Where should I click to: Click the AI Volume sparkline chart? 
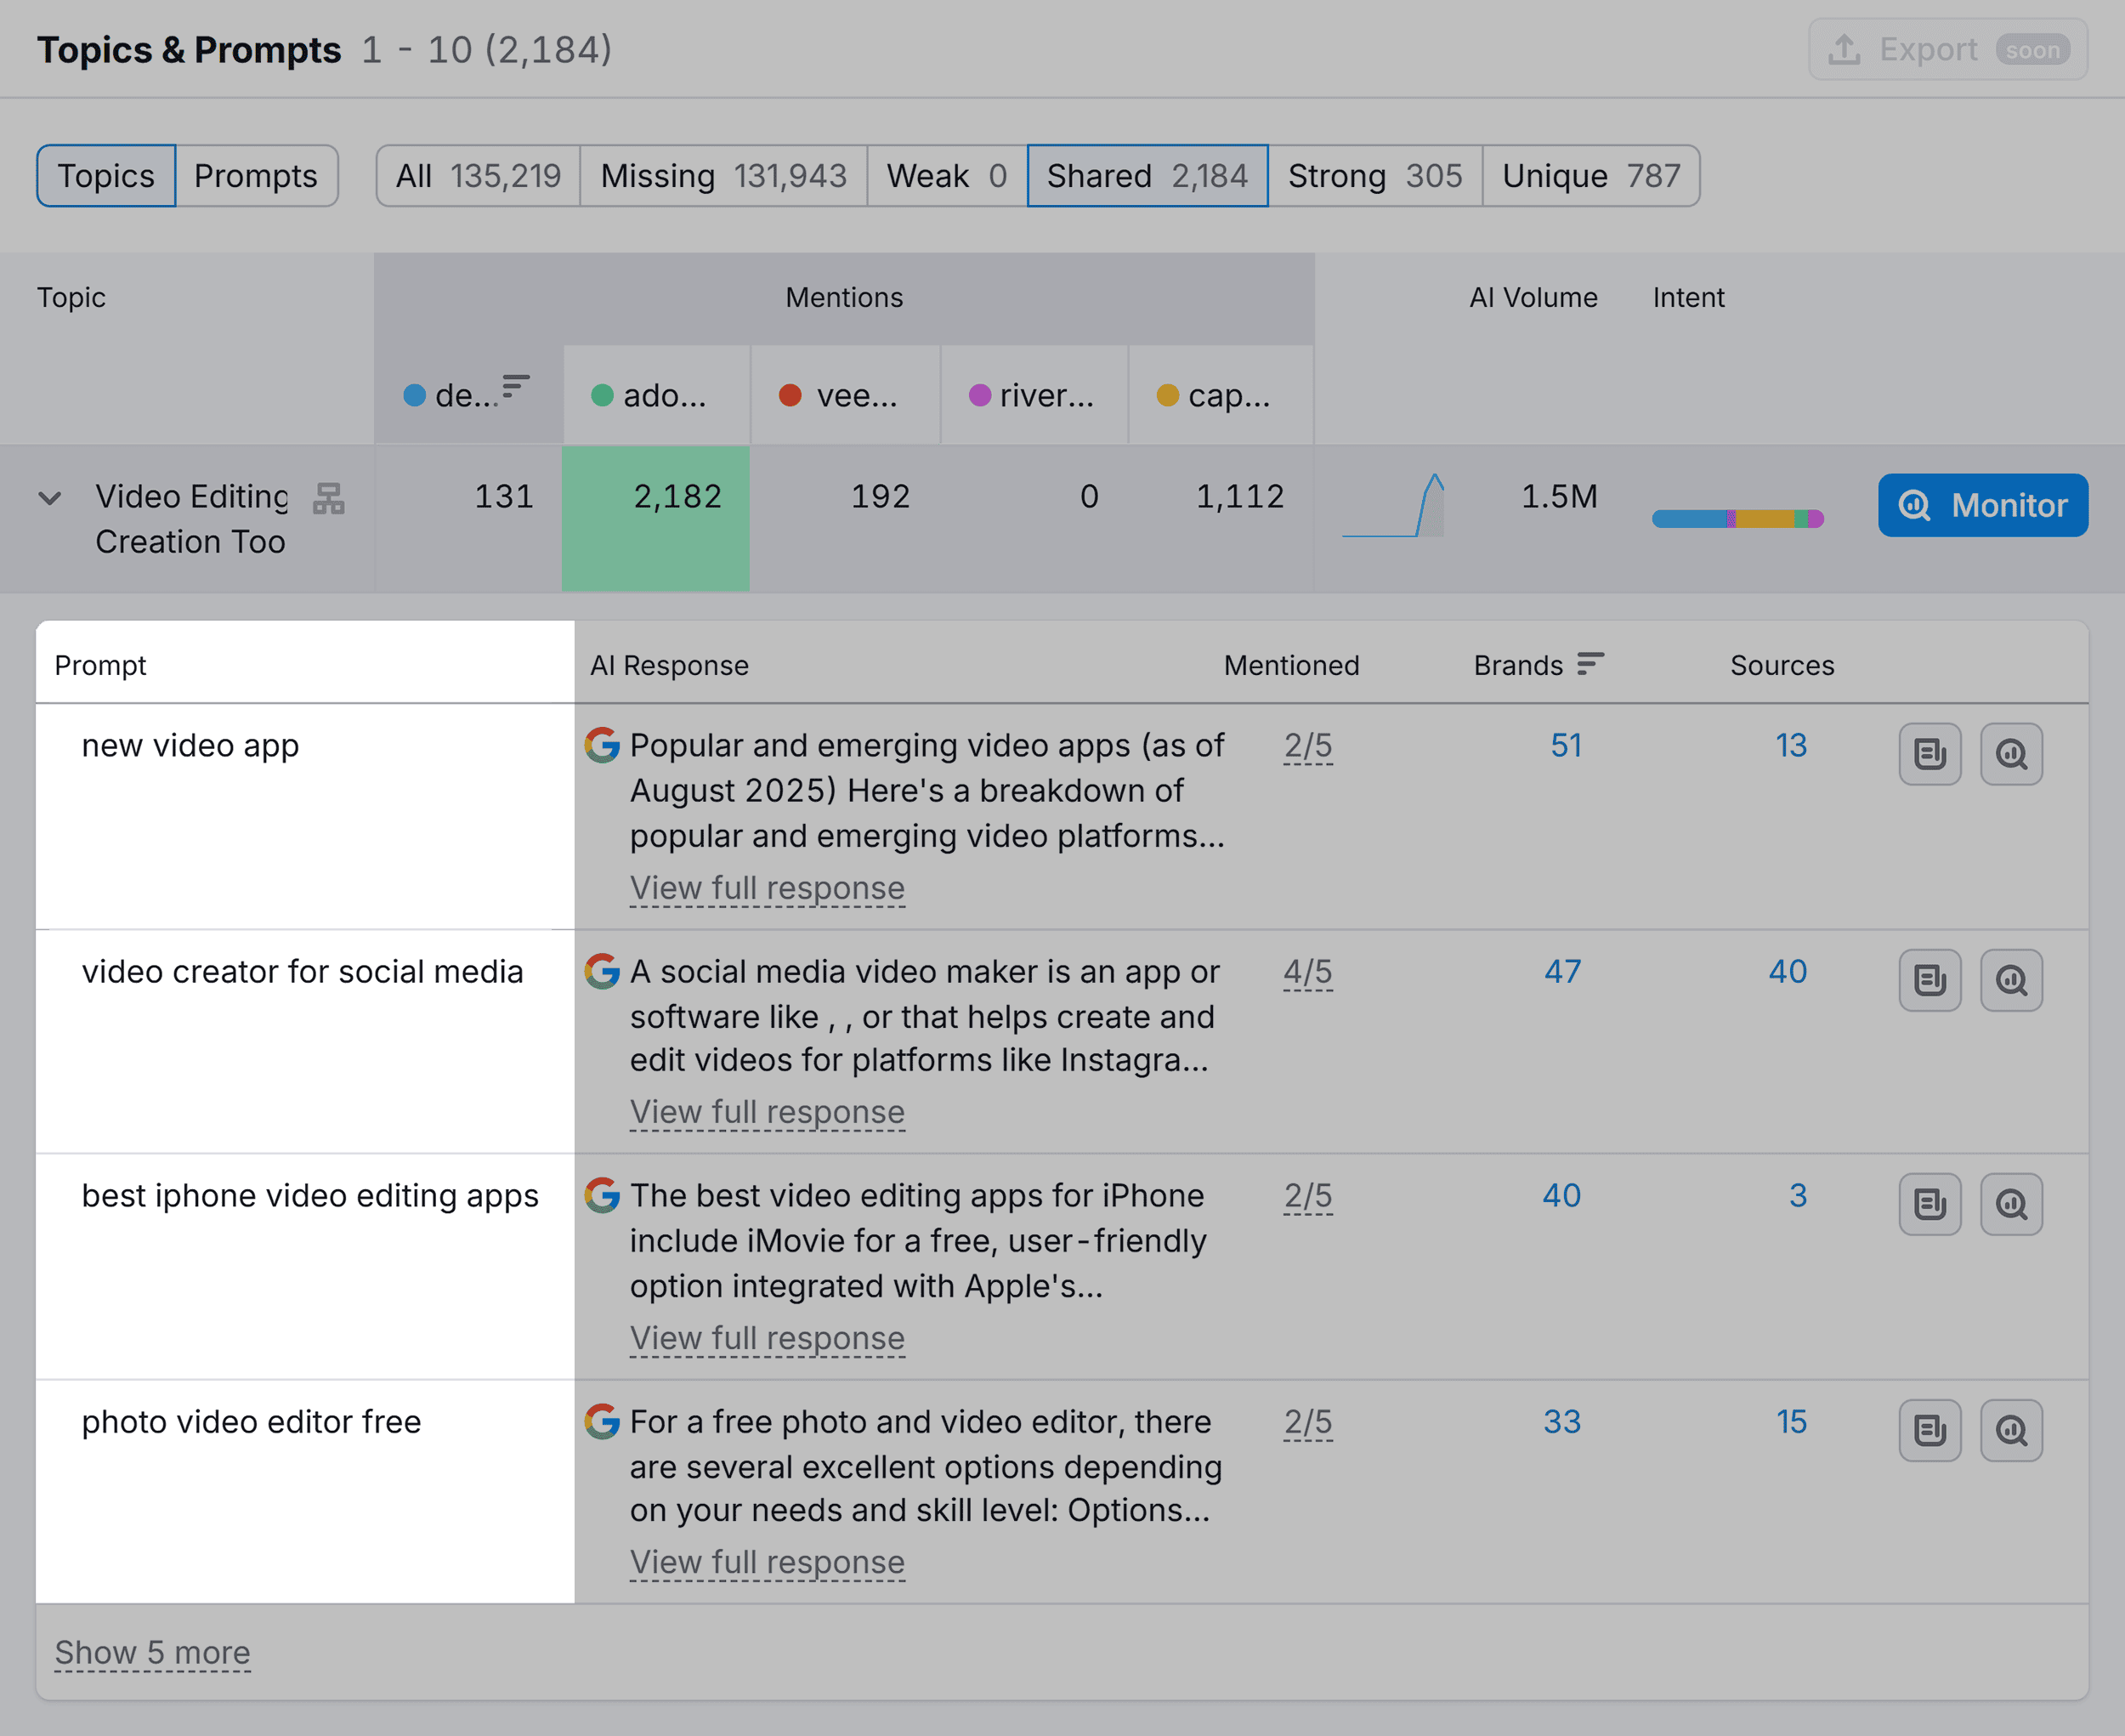(x=1393, y=507)
